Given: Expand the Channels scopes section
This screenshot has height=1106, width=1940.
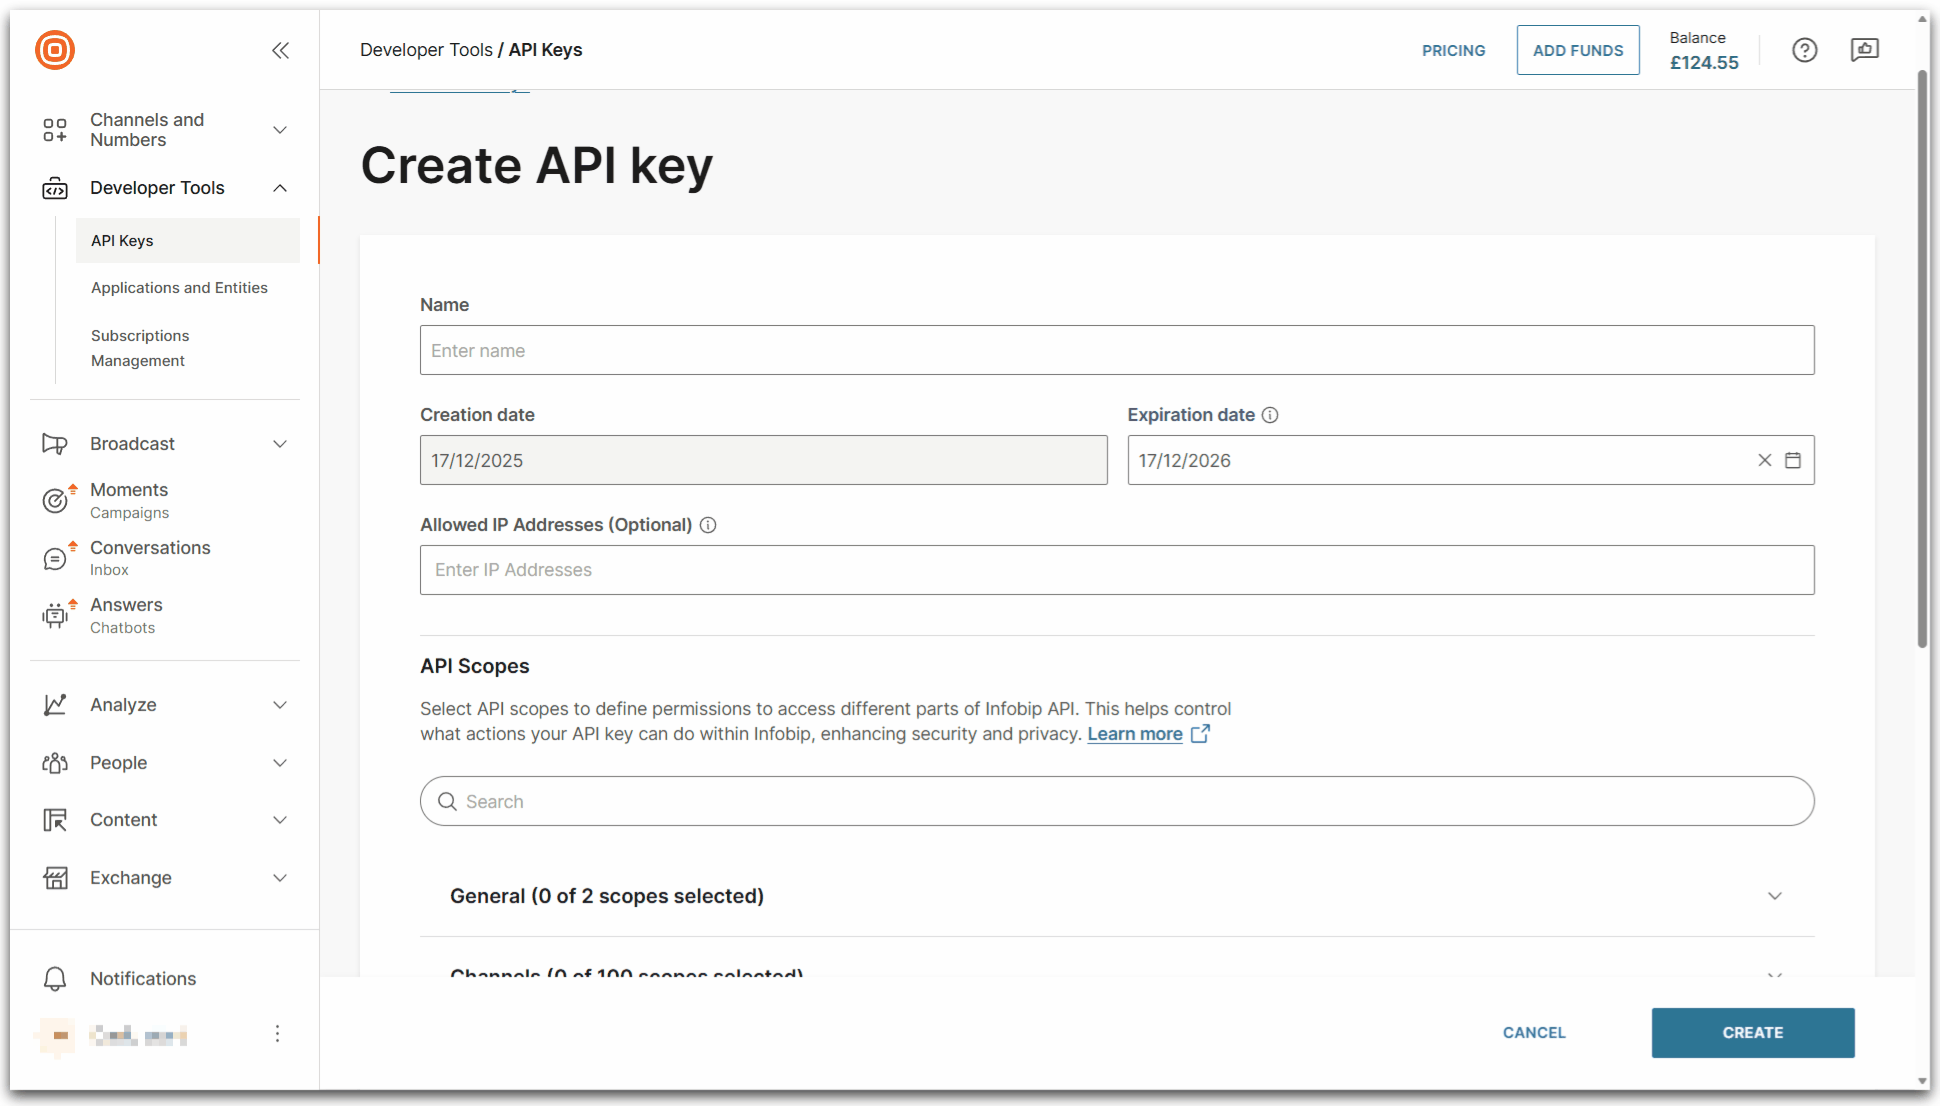Looking at the screenshot, I should tap(1775, 975).
